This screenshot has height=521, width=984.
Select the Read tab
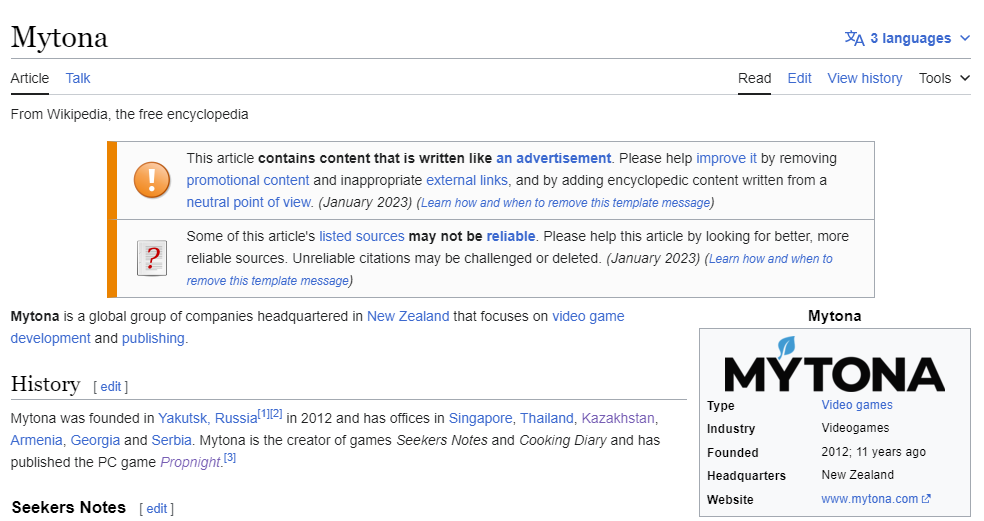click(x=754, y=78)
